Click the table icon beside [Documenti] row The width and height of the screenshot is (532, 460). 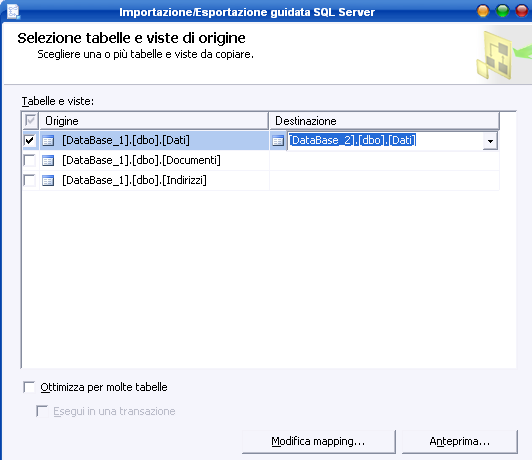pyautogui.click(x=48, y=160)
